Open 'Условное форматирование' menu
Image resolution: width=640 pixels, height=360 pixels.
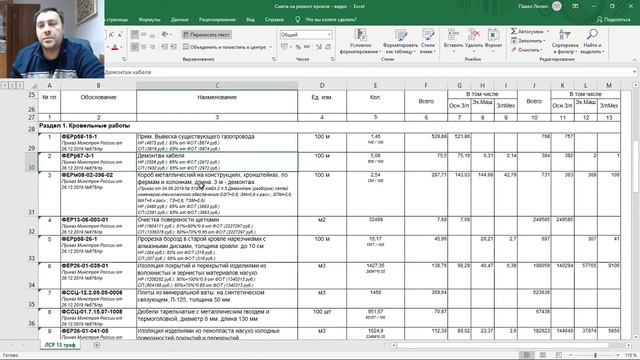tap(360, 42)
